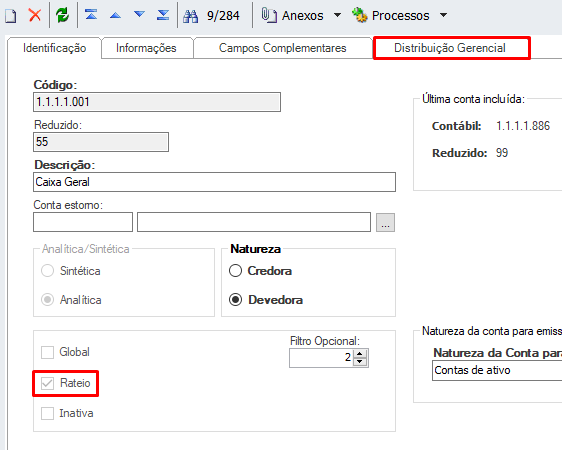Expand the Anexos dropdown arrow
Image resolution: width=562 pixels, height=450 pixels.
point(337,15)
